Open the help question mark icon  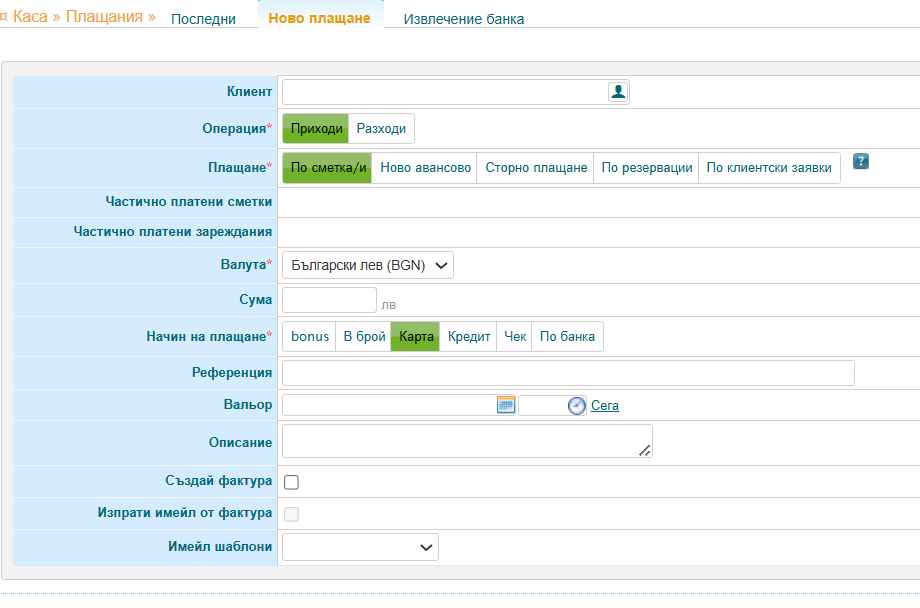[x=860, y=162]
